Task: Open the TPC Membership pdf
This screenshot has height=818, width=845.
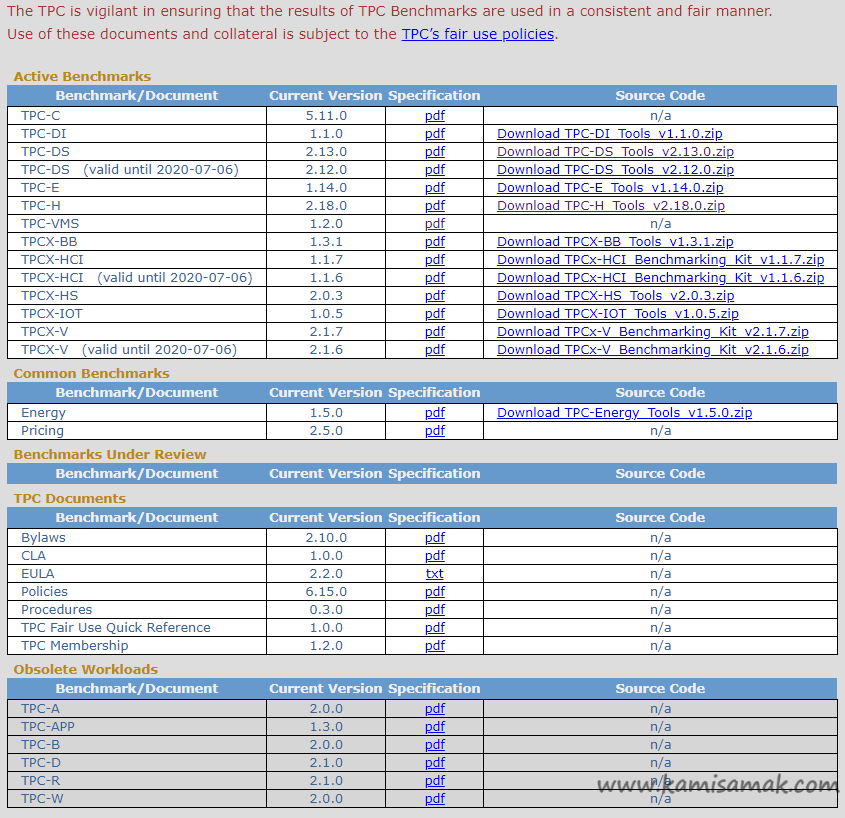Action: [x=434, y=646]
